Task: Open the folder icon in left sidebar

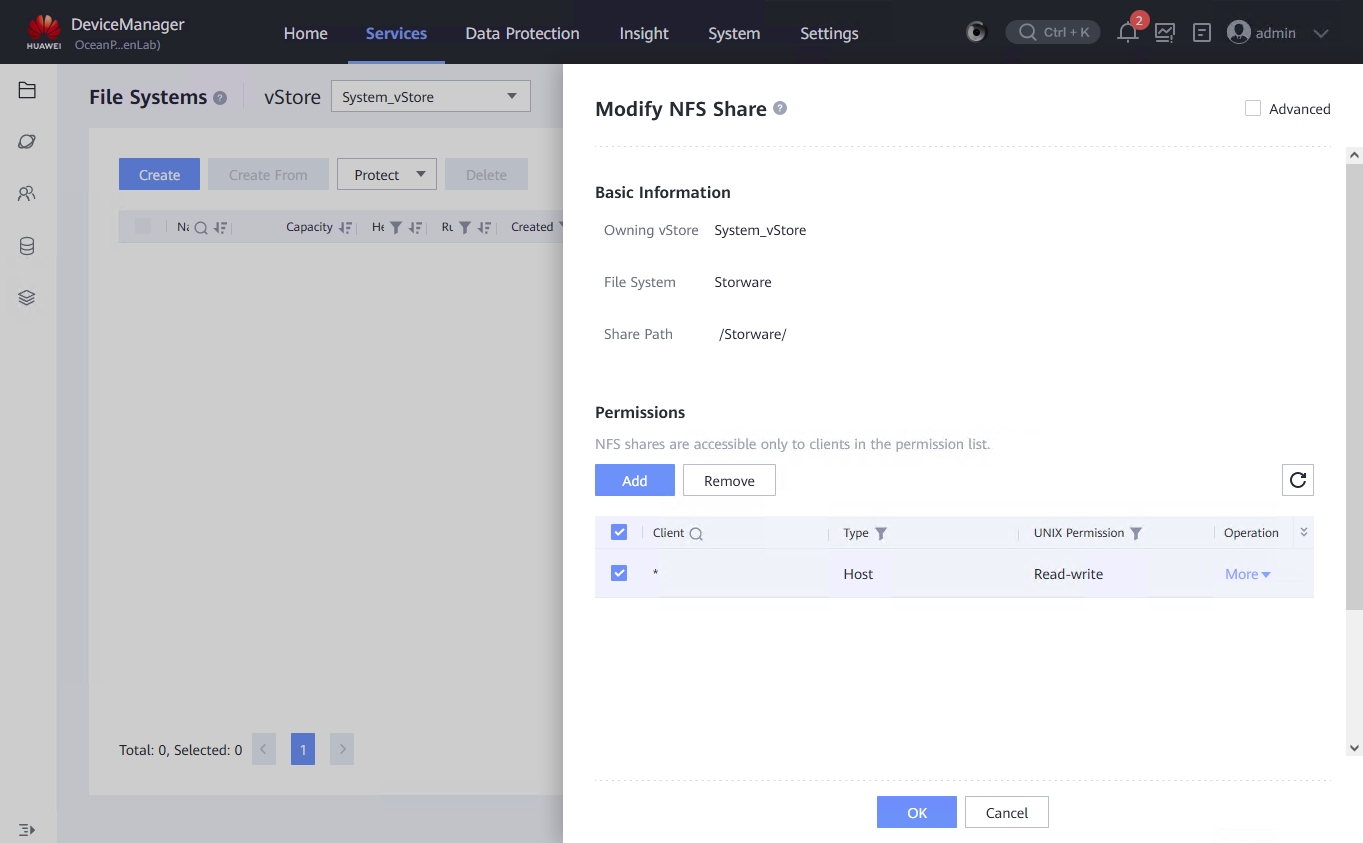Action: 27,90
